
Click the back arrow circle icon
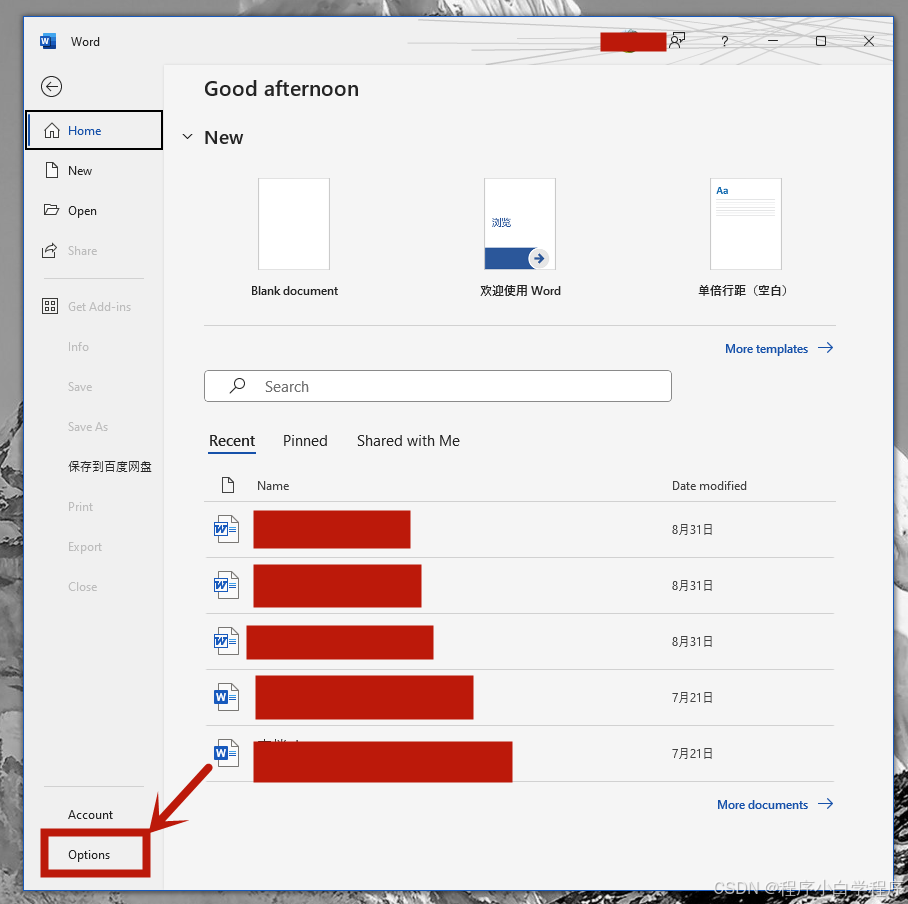51,87
